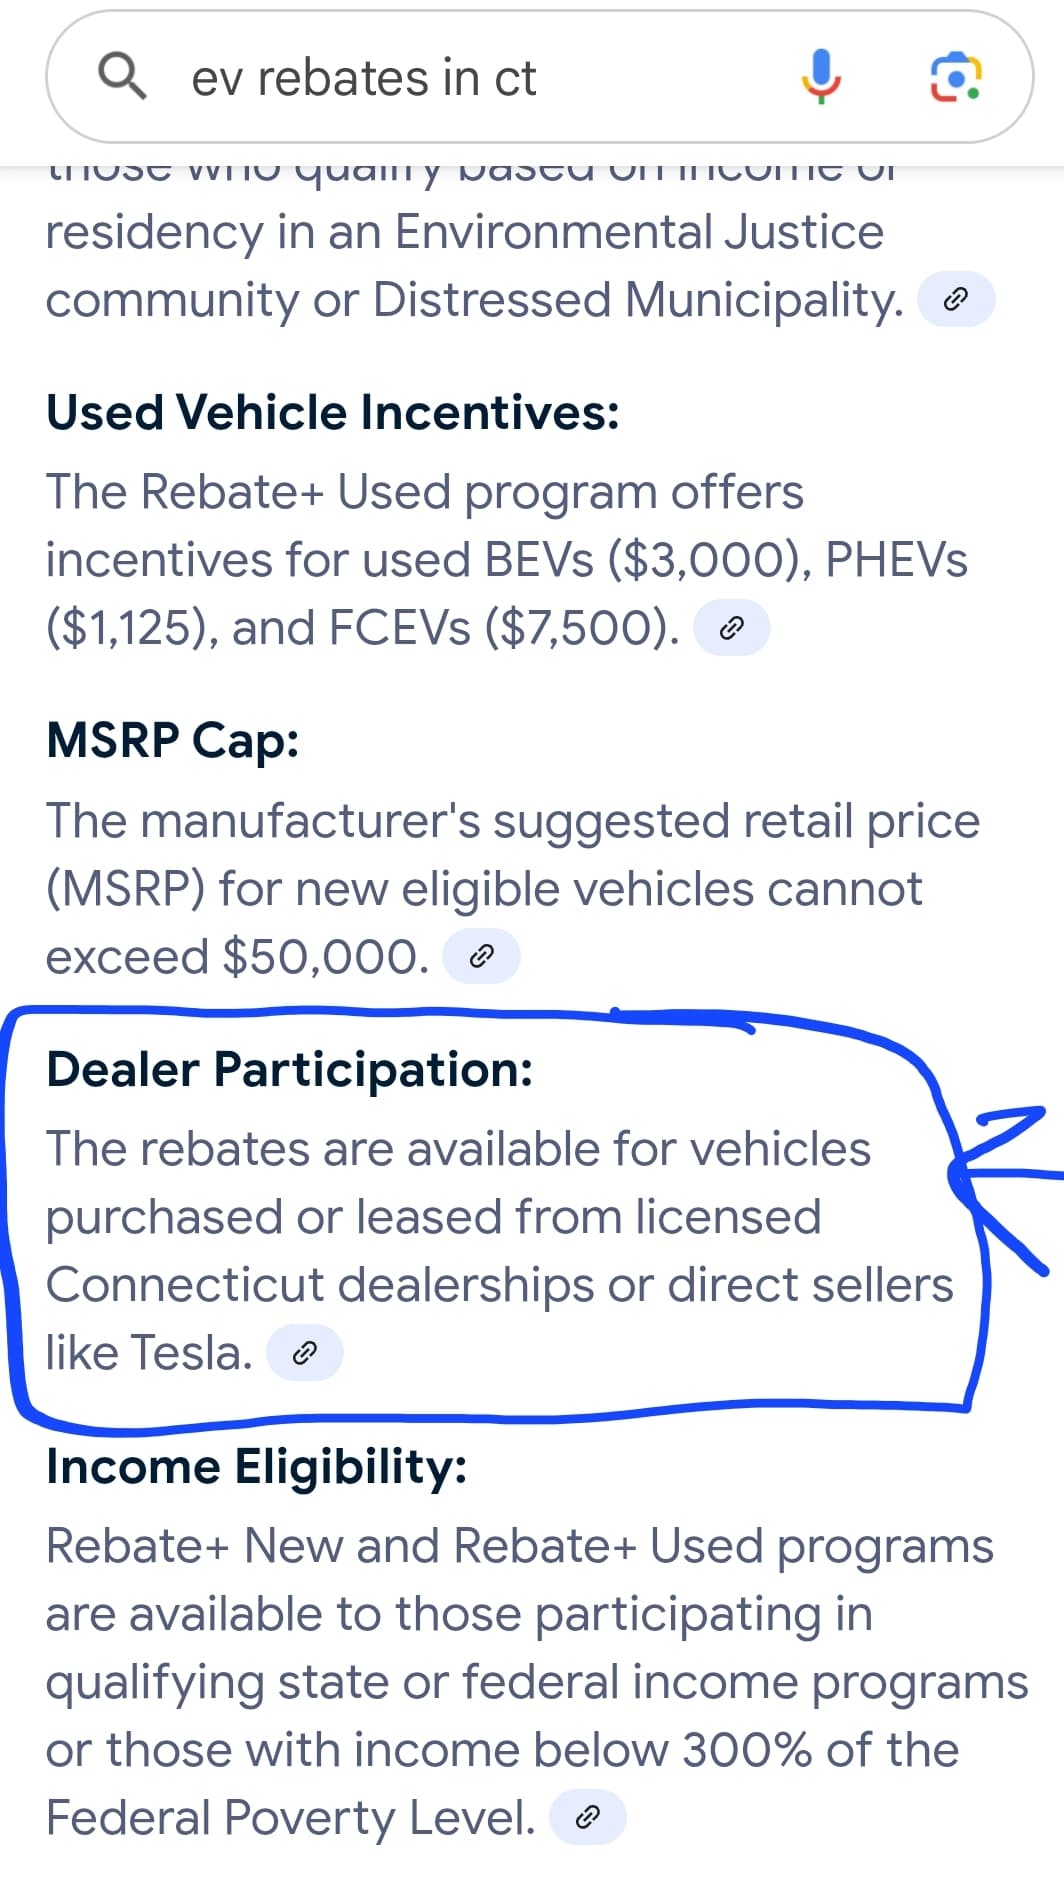
Task: Open the source link after 'Distressed Municipality'
Action: (956, 296)
